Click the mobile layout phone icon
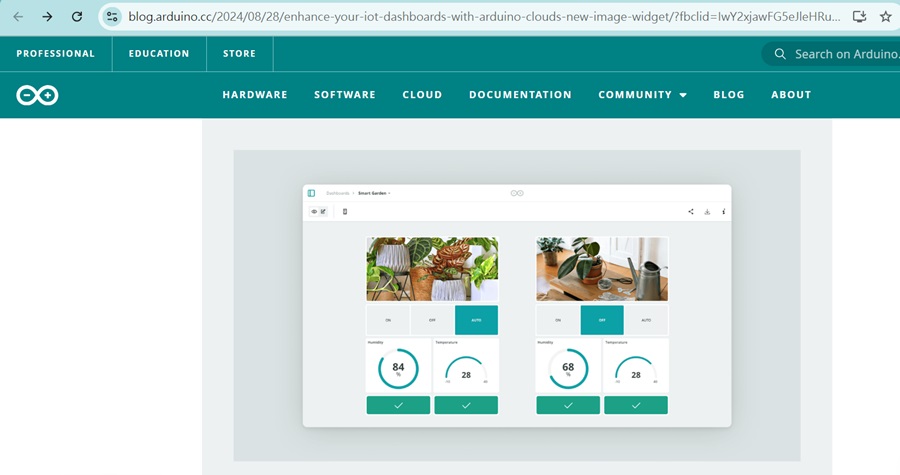The width and height of the screenshot is (900, 475). [345, 211]
